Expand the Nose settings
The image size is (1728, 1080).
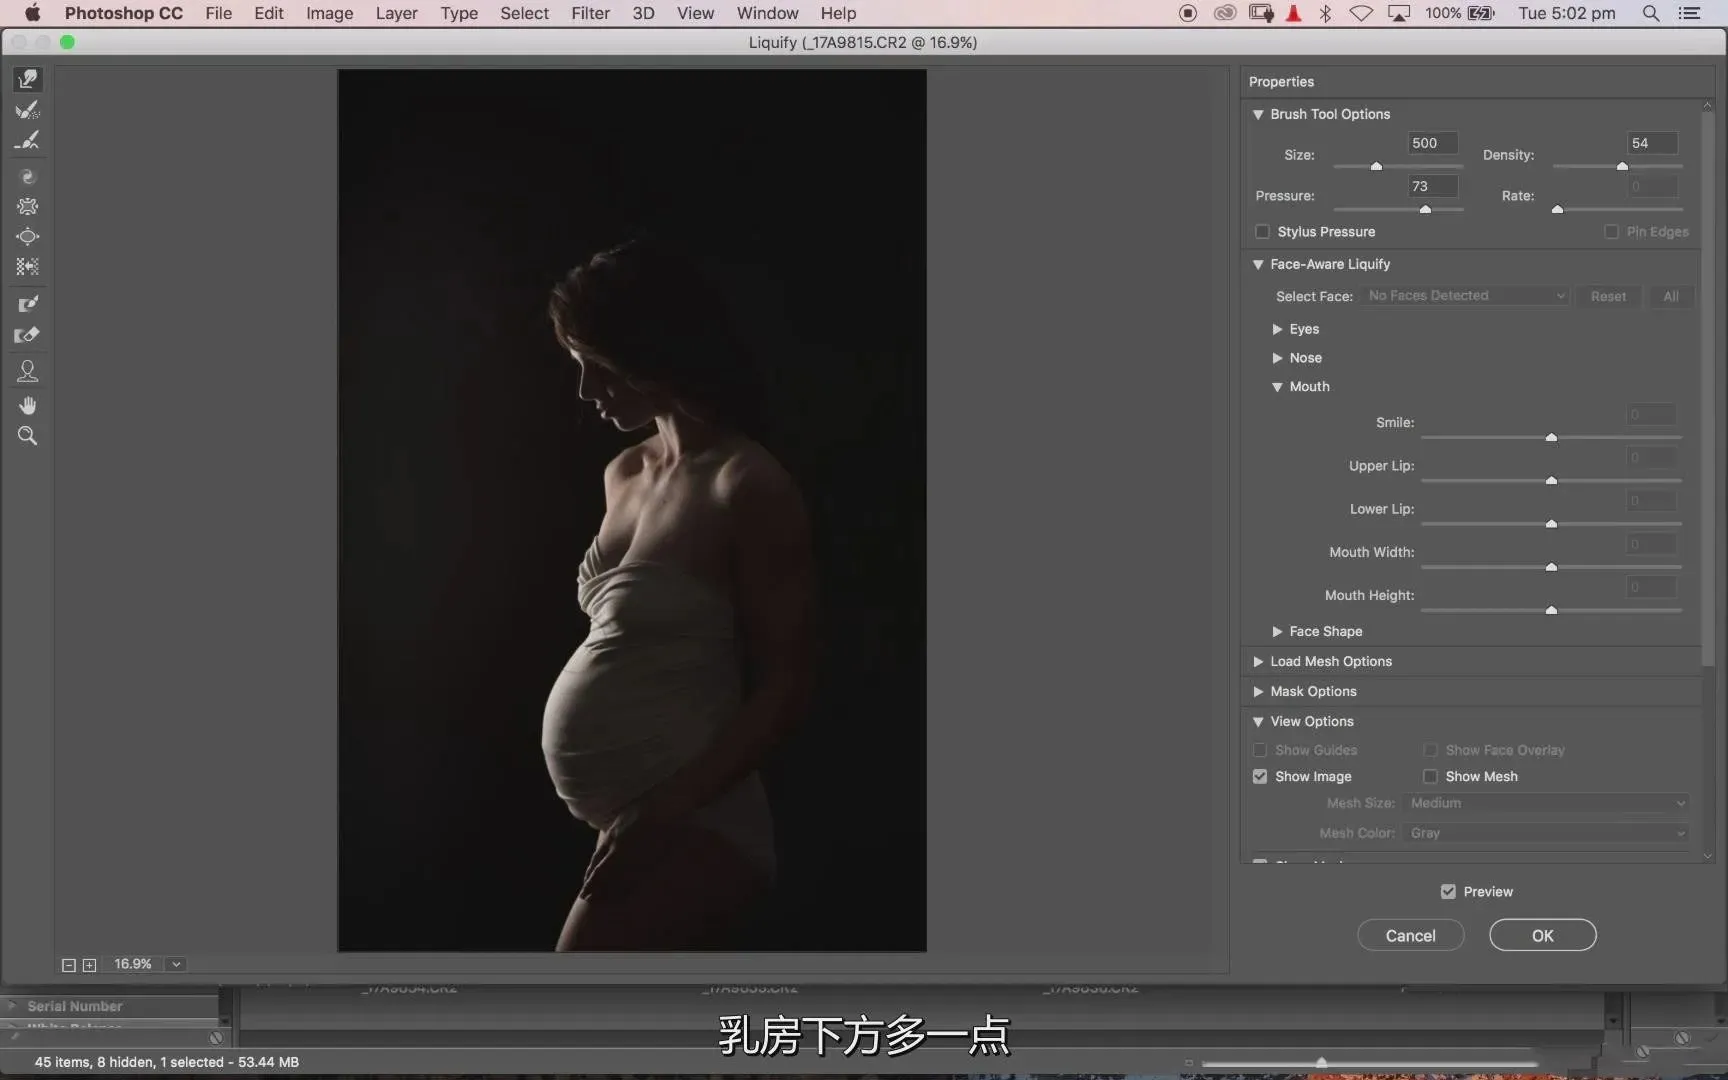tap(1277, 358)
